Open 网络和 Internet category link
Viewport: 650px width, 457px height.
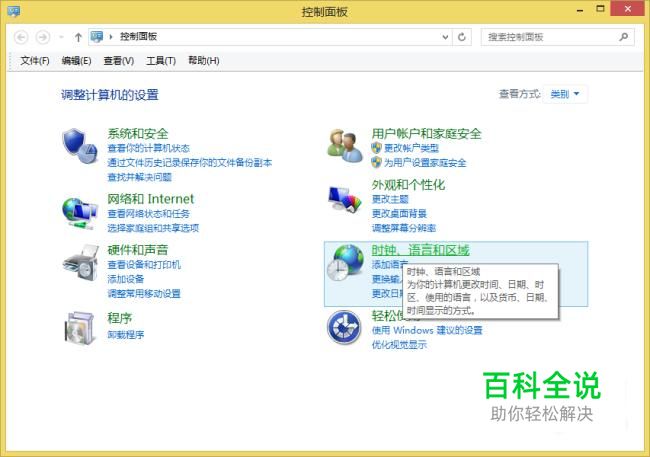point(150,199)
